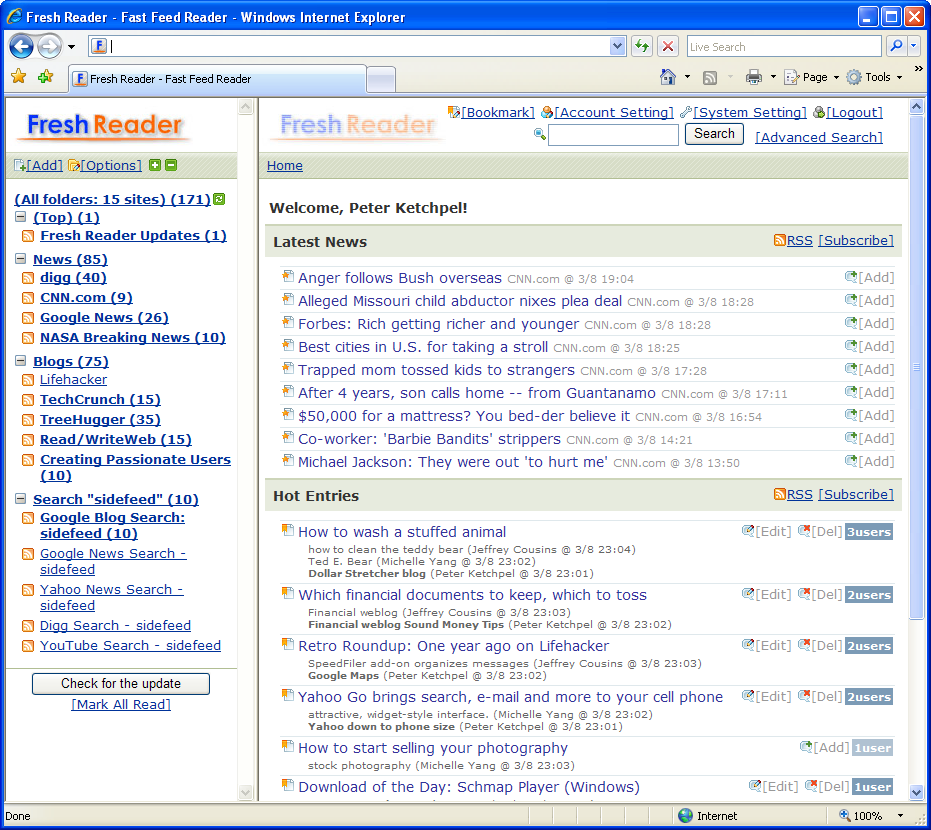Open the zoom level dropdown at 100%
931x830 pixels.
click(900, 816)
